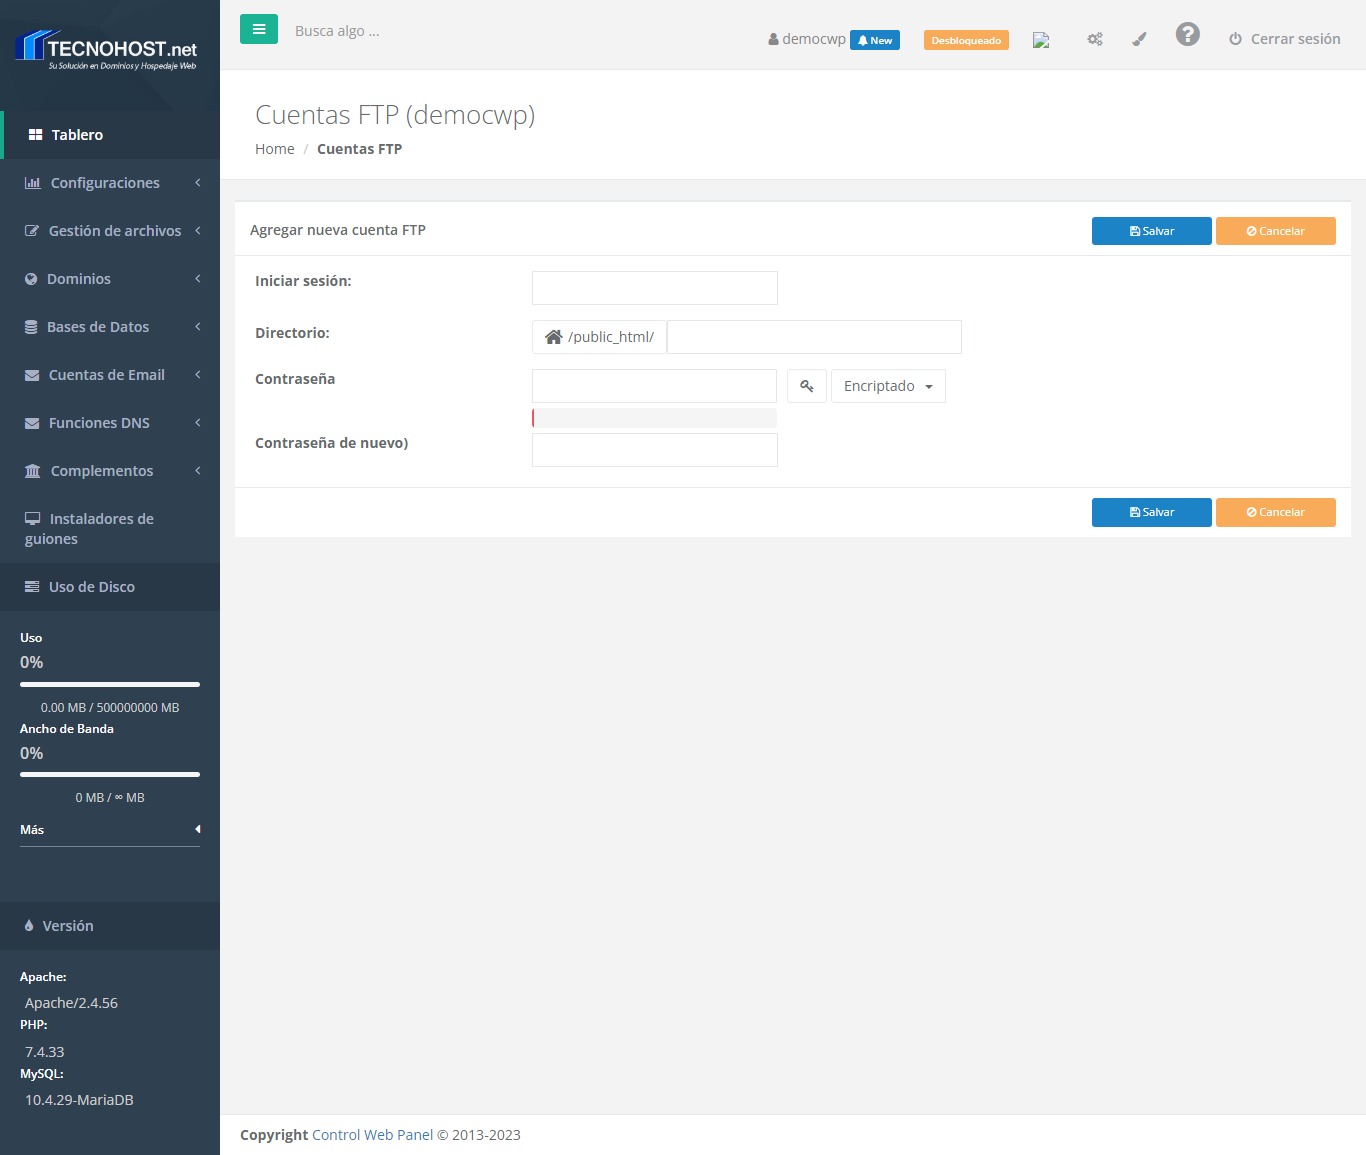Open the Encriptado dropdown

click(888, 386)
